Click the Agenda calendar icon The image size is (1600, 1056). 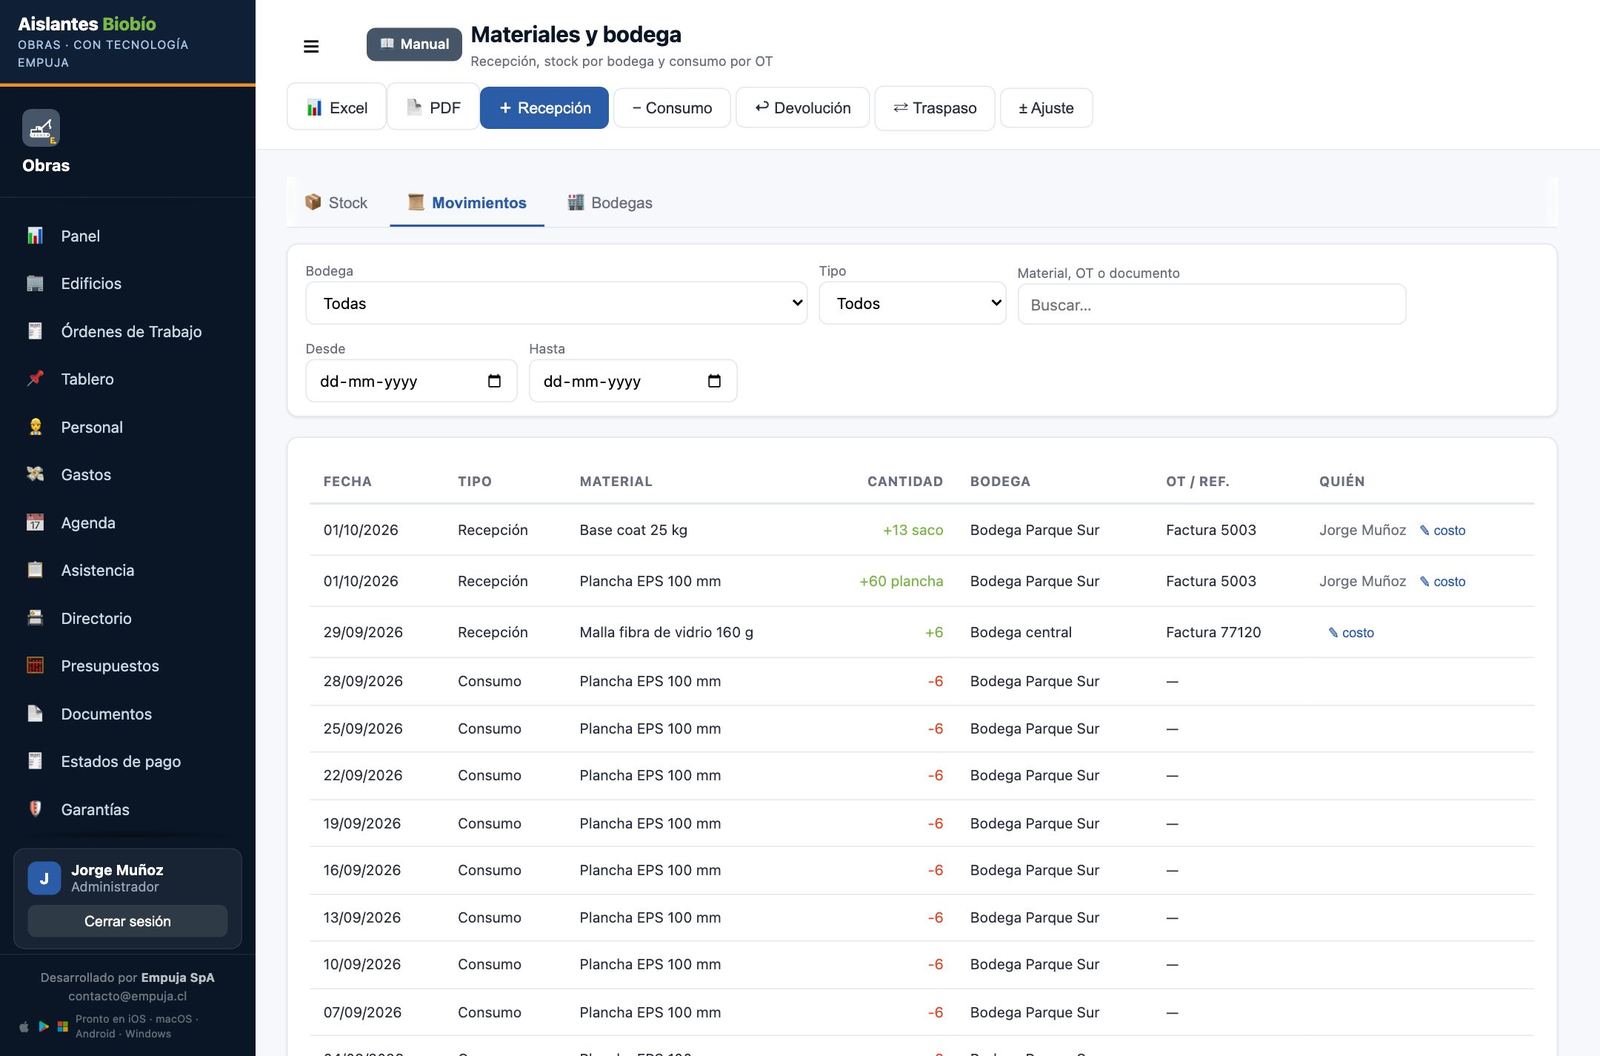click(x=35, y=523)
